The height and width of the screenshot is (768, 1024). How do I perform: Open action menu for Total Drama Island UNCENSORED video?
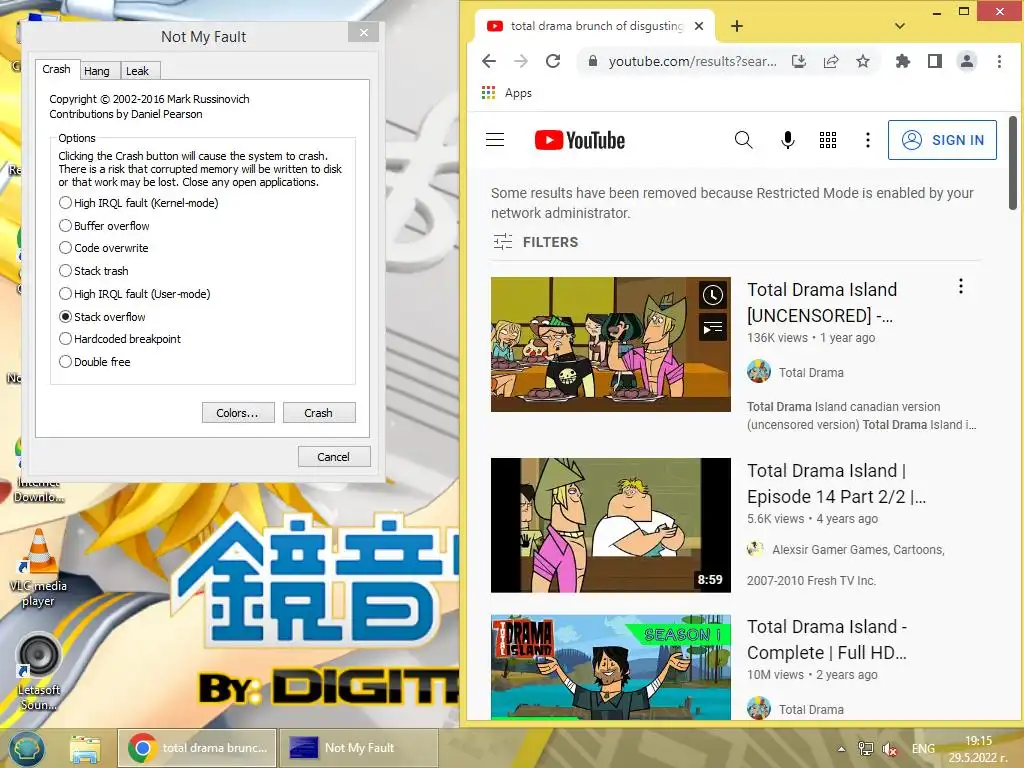pos(960,286)
